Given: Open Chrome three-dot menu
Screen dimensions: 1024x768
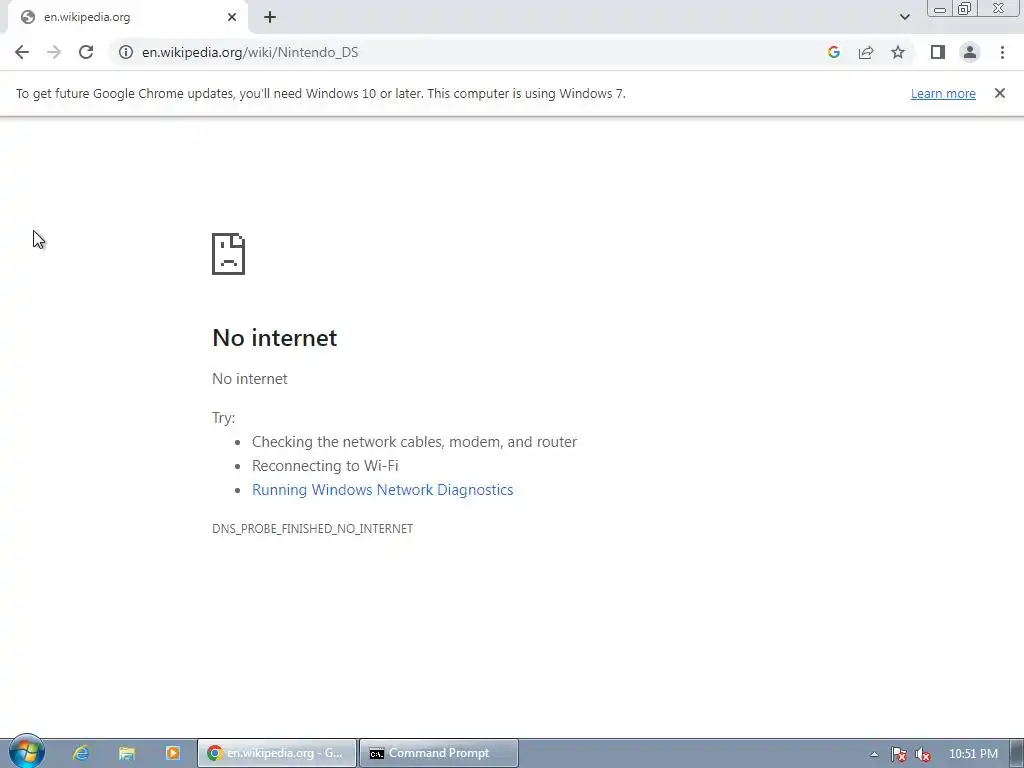Looking at the screenshot, I should [1002, 52].
